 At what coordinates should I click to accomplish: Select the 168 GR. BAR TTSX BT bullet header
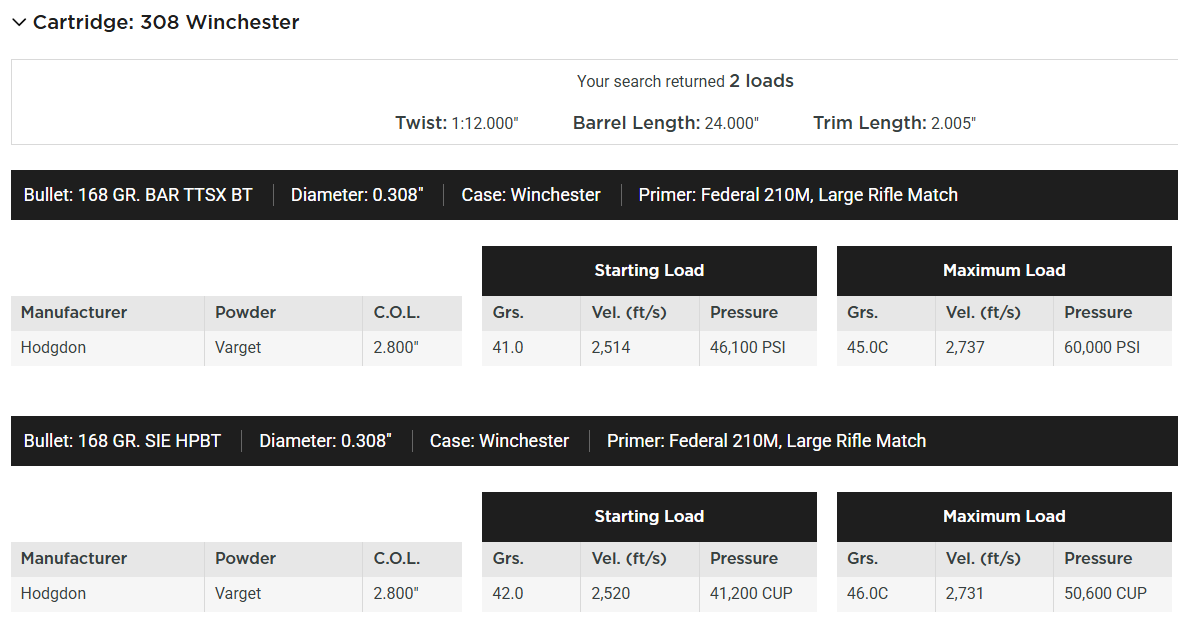138,195
